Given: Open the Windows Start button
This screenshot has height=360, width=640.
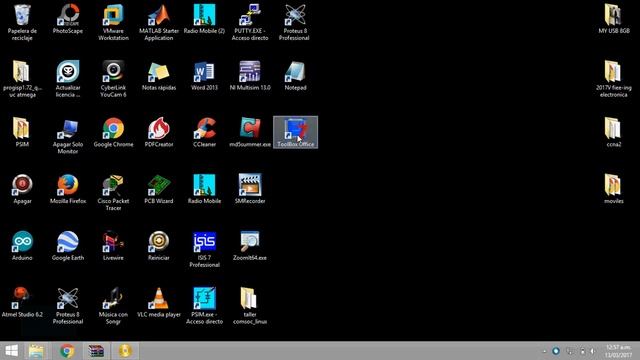Looking at the screenshot, I should tap(11, 351).
